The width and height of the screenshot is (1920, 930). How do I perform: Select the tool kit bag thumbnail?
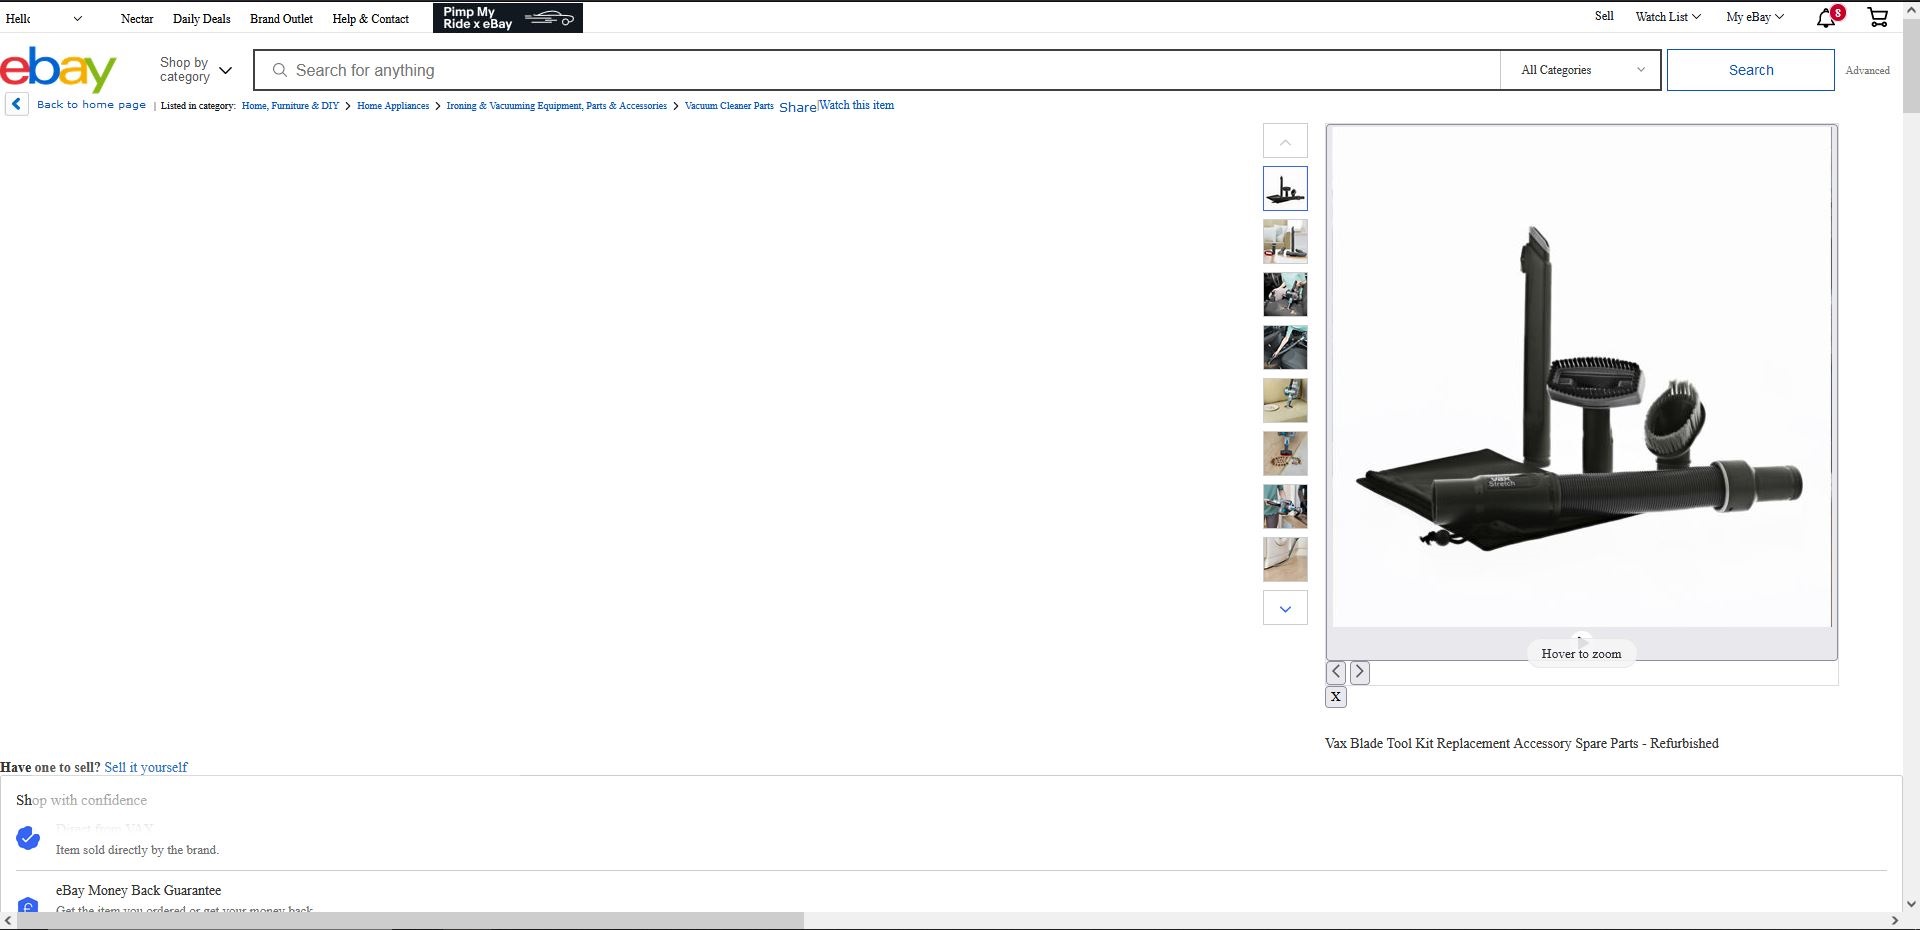(1285, 188)
